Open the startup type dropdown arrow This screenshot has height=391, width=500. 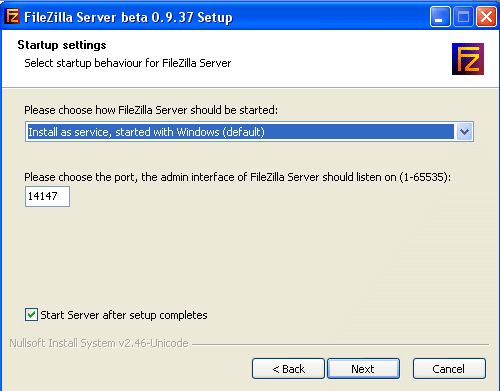(464, 132)
